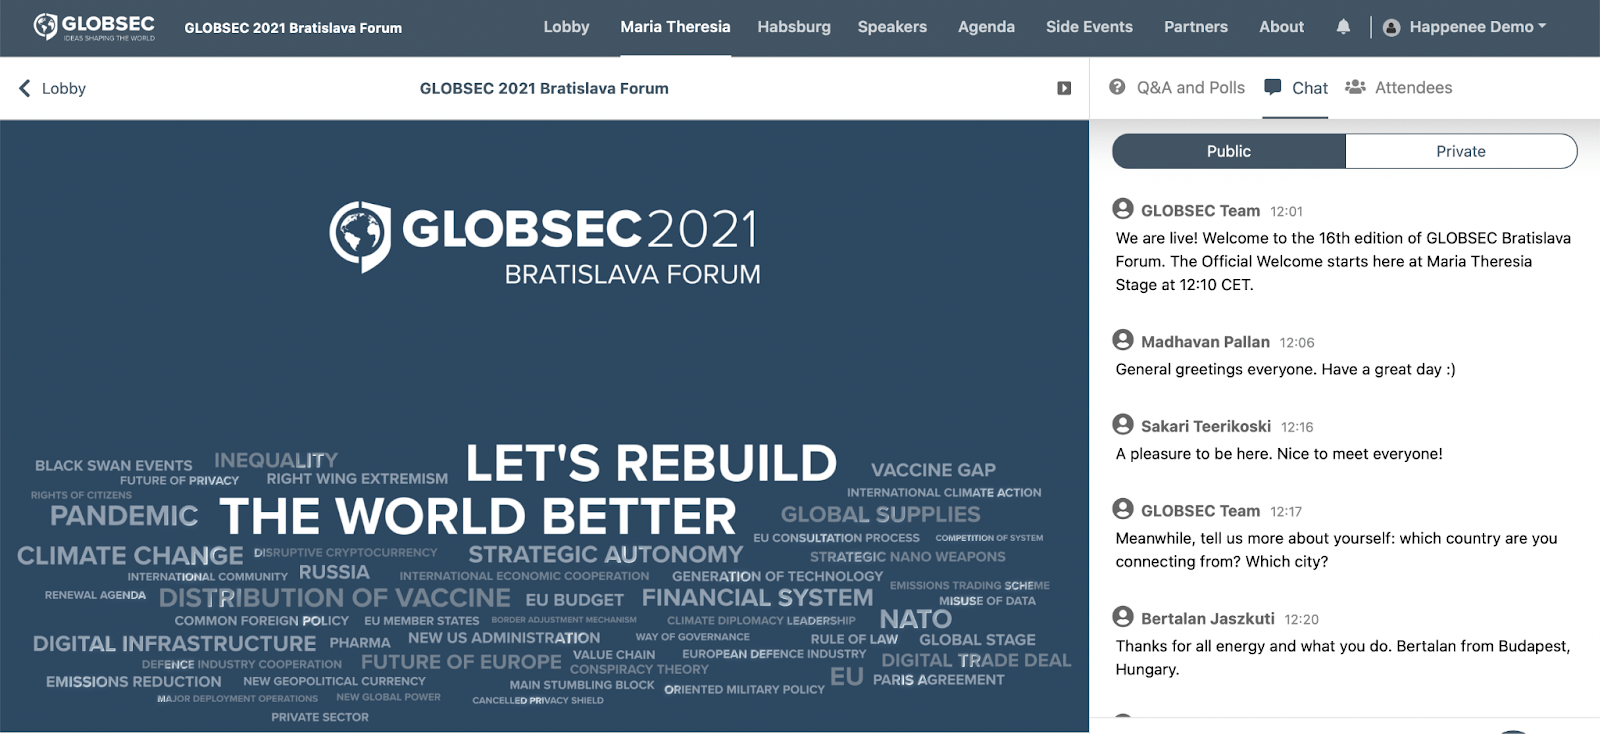This screenshot has height=734, width=1600.
Task: Switch to the Q&A and Polls tab
Action: pyautogui.click(x=1177, y=88)
